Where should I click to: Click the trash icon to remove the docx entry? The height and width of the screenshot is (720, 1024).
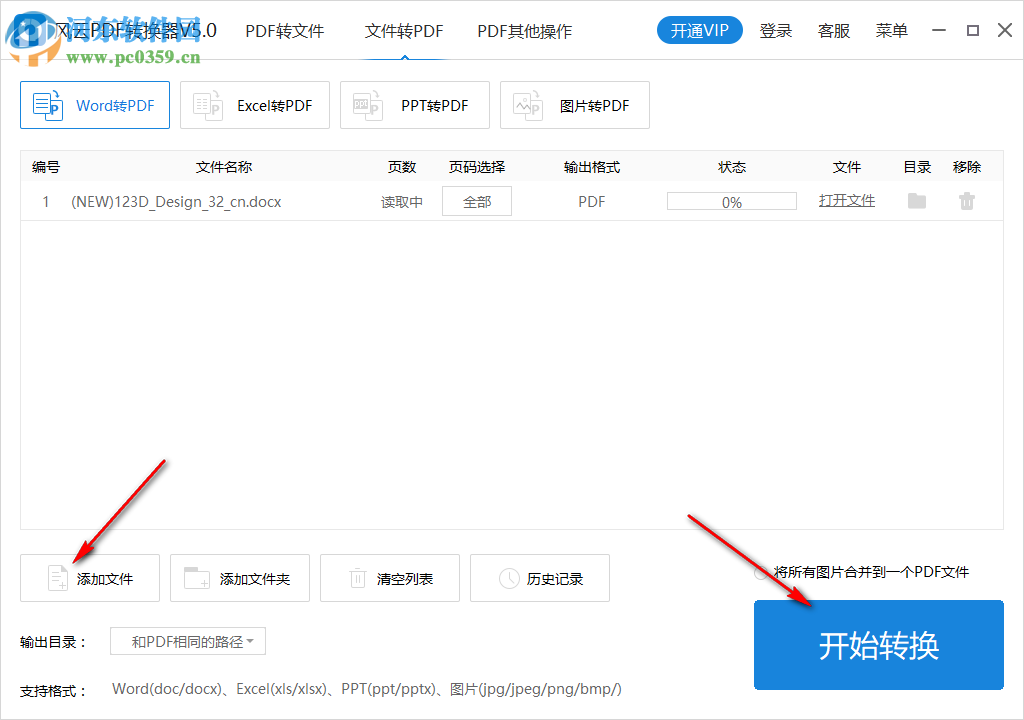(966, 200)
